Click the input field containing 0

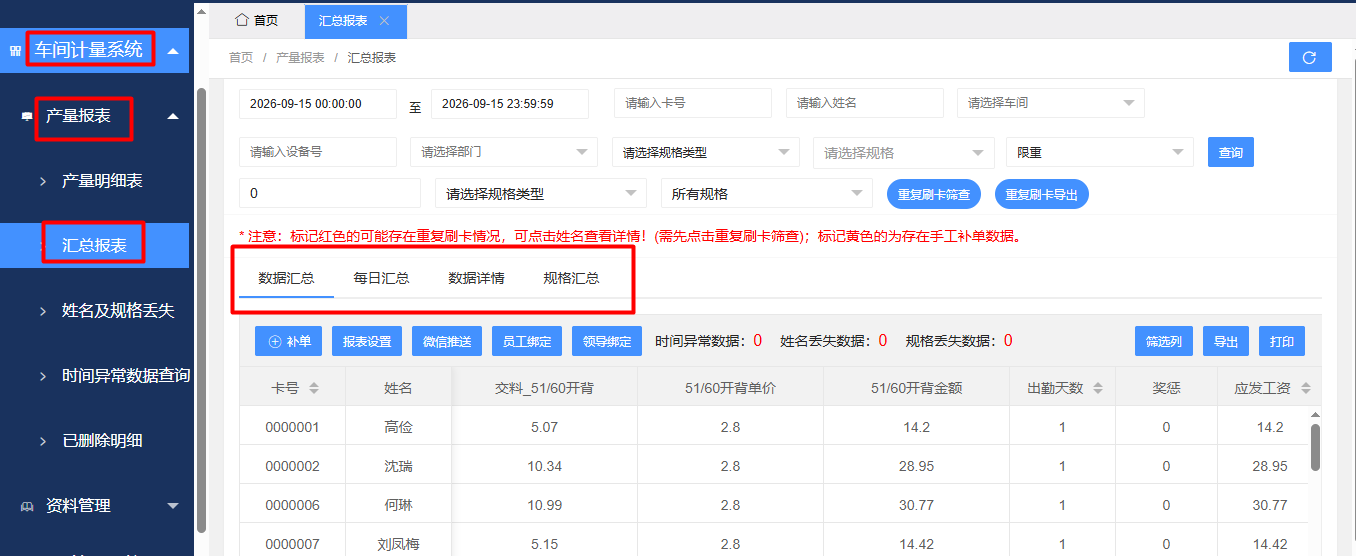(330, 193)
